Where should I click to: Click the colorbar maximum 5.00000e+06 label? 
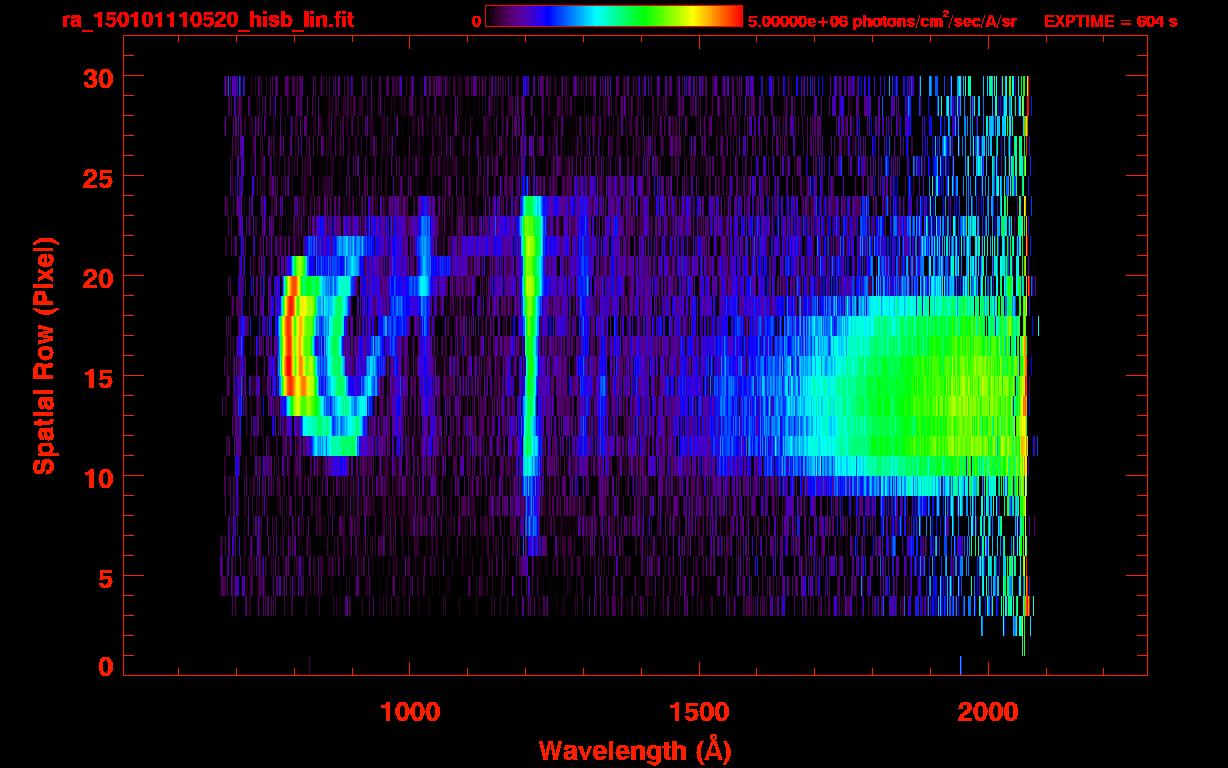(x=882, y=20)
